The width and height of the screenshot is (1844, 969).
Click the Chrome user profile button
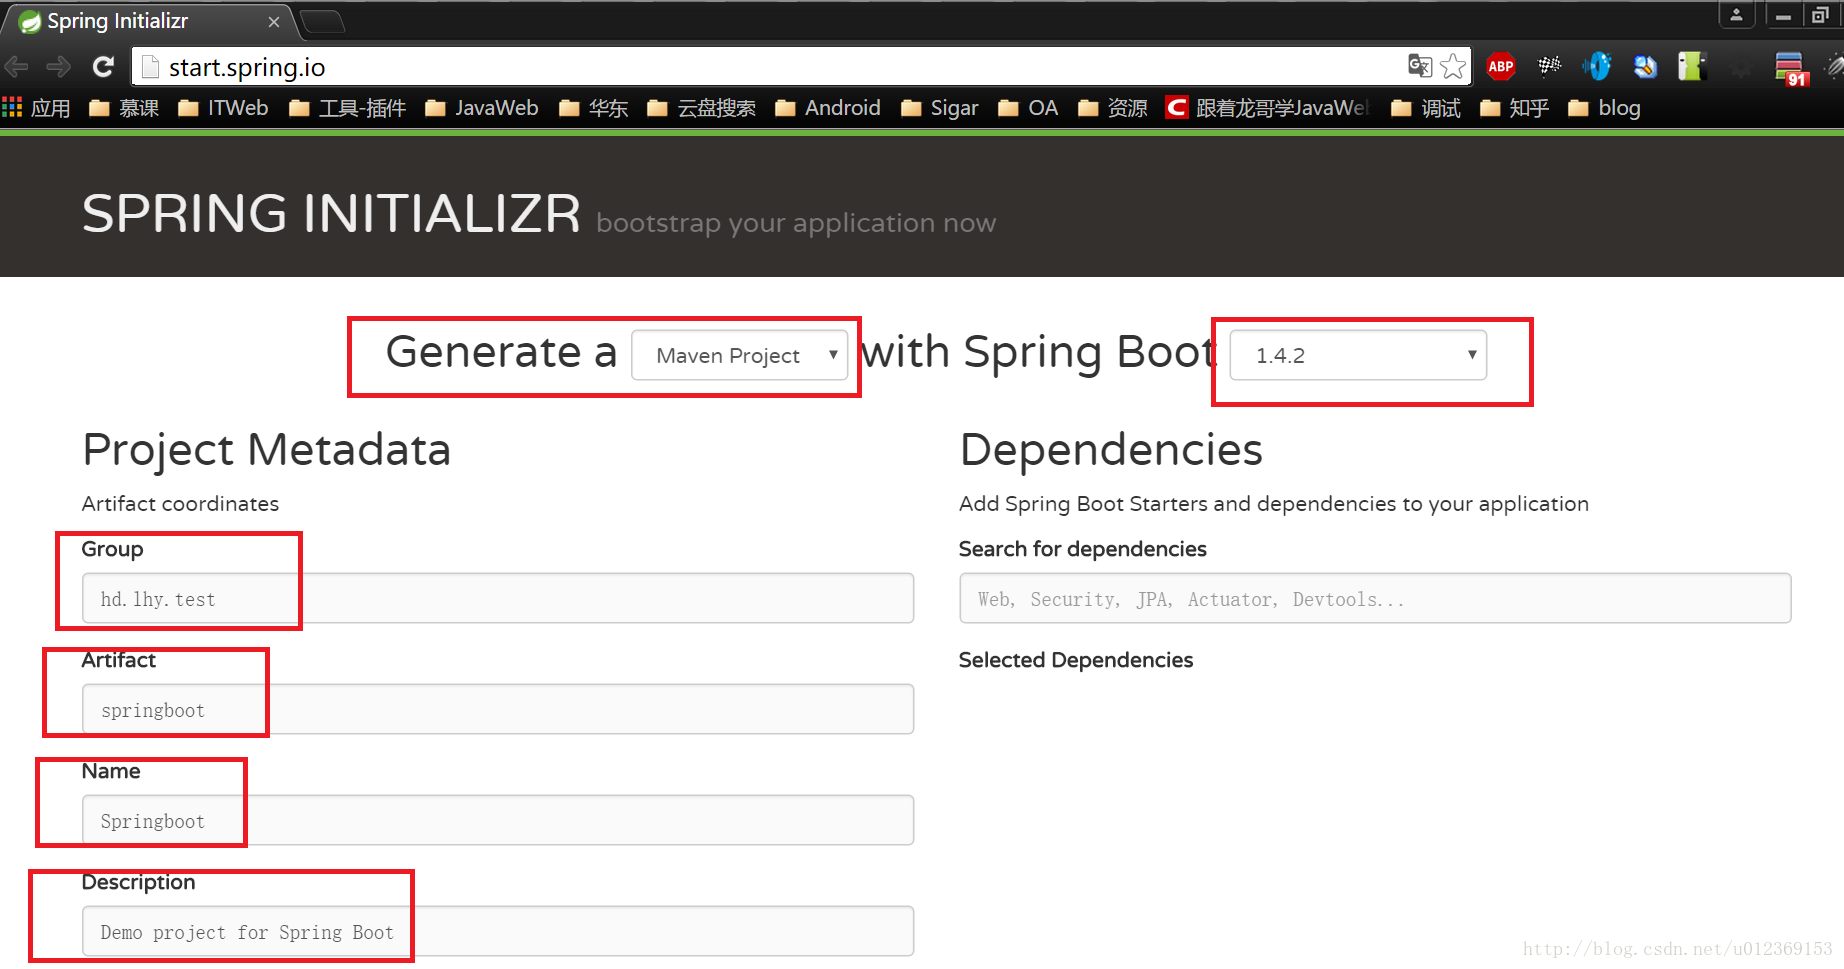1736,14
